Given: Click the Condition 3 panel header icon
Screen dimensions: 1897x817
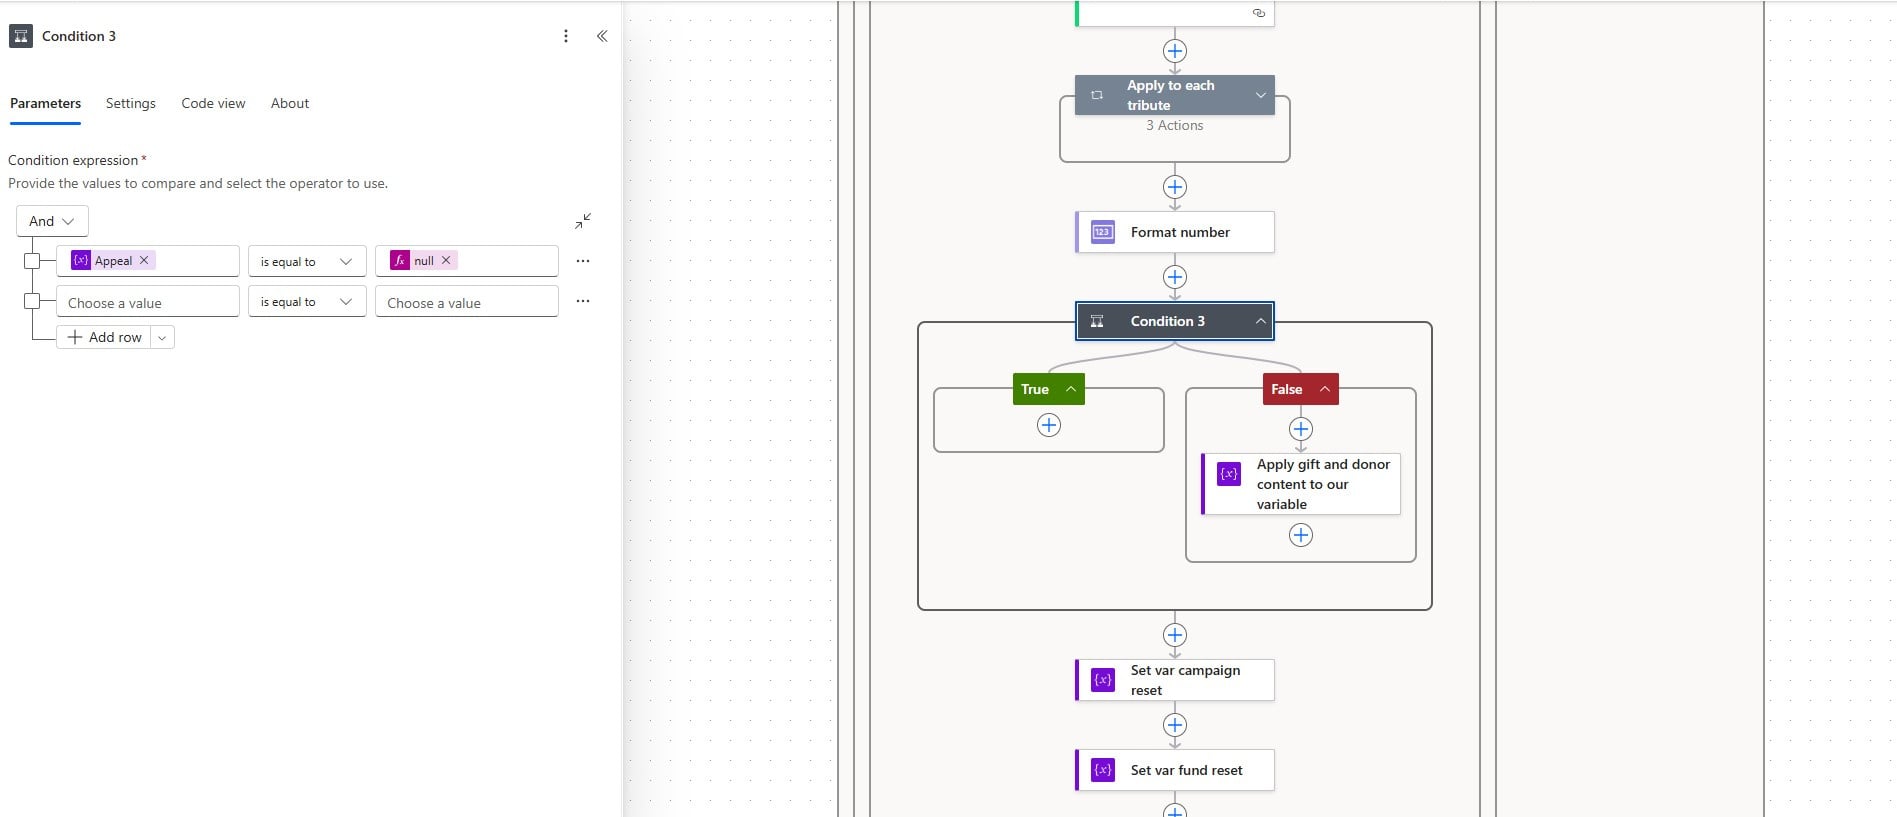Looking at the screenshot, I should (x=21, y=36).
